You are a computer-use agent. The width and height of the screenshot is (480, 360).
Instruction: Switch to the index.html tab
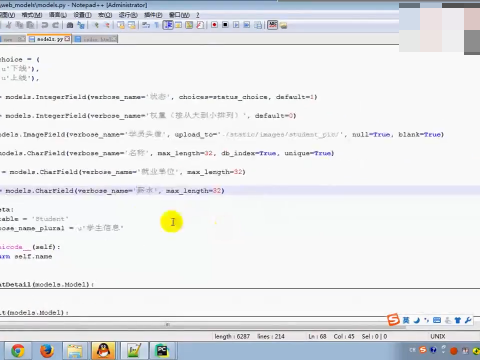95,39
